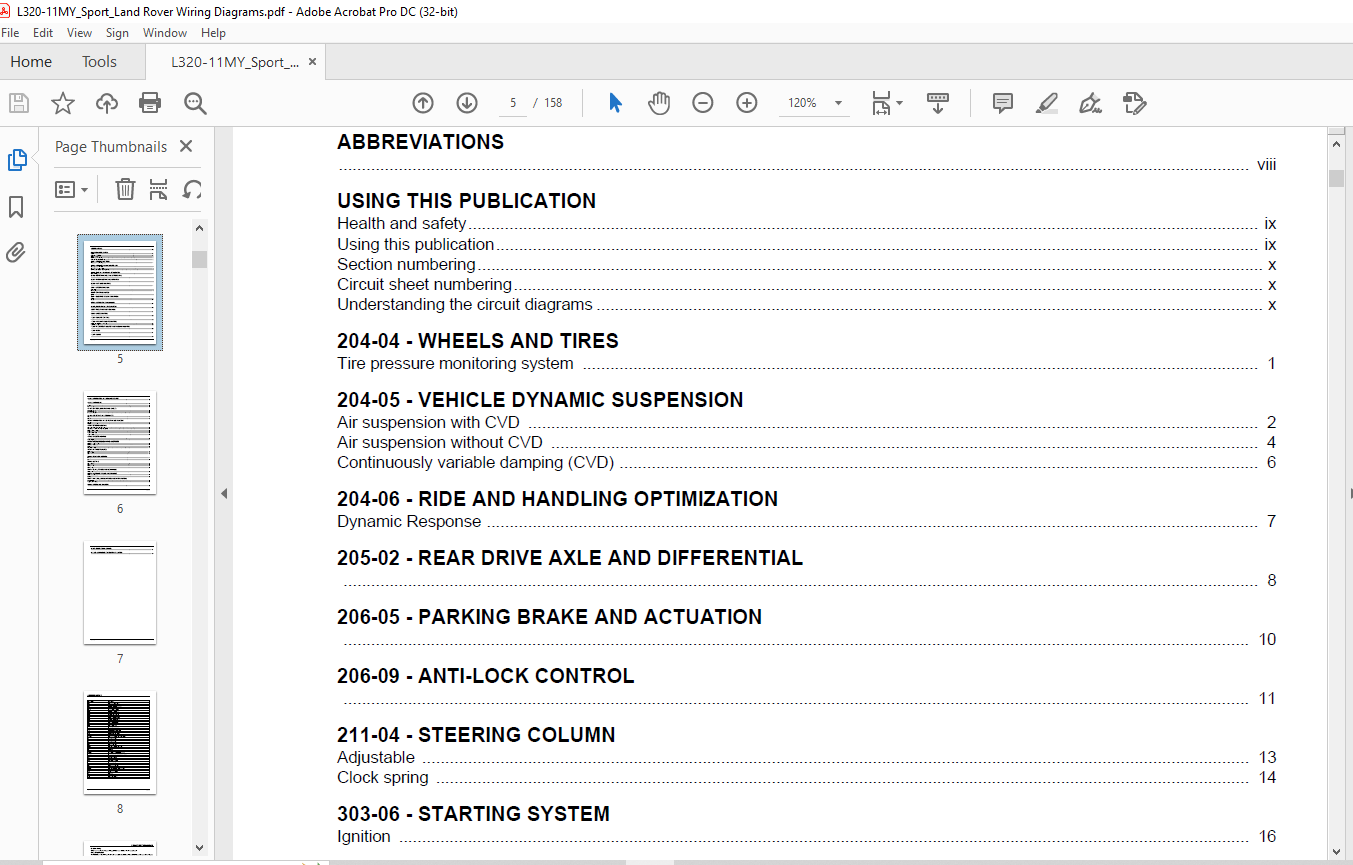Open the Edit menu

click(x=43, y=33)
